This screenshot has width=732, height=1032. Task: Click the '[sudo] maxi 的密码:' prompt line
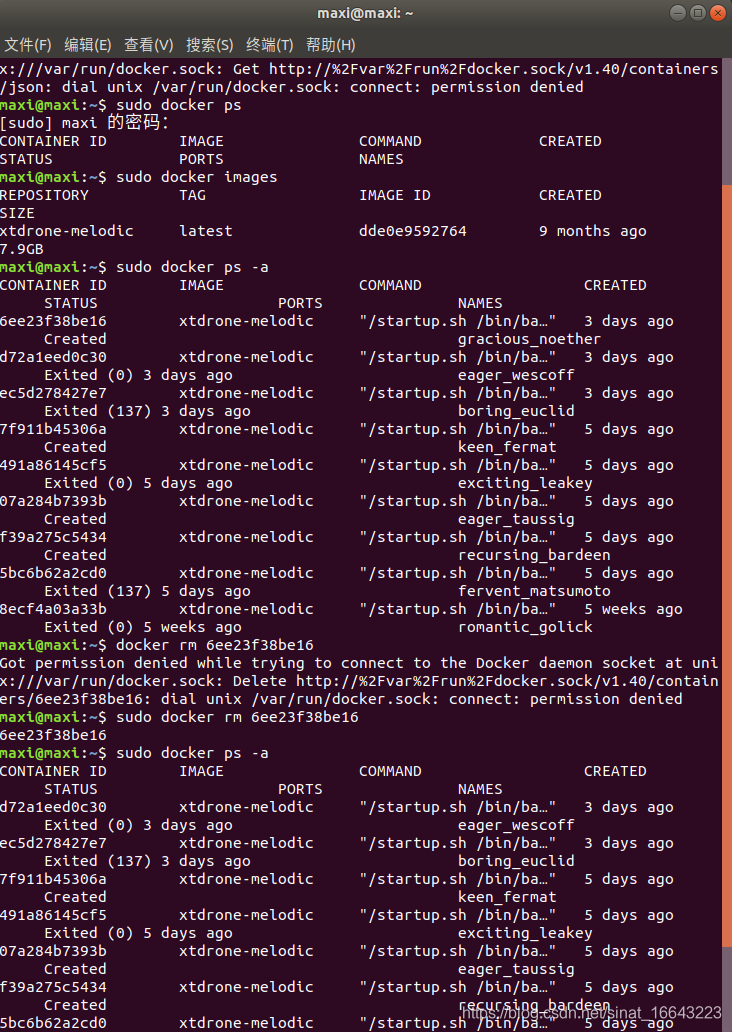click(84, 122)
